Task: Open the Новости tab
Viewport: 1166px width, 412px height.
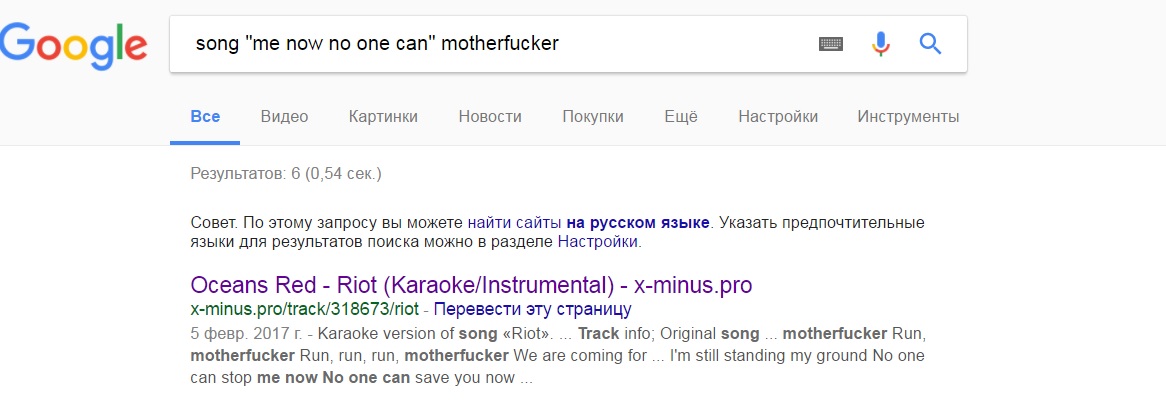Action: 490,117
